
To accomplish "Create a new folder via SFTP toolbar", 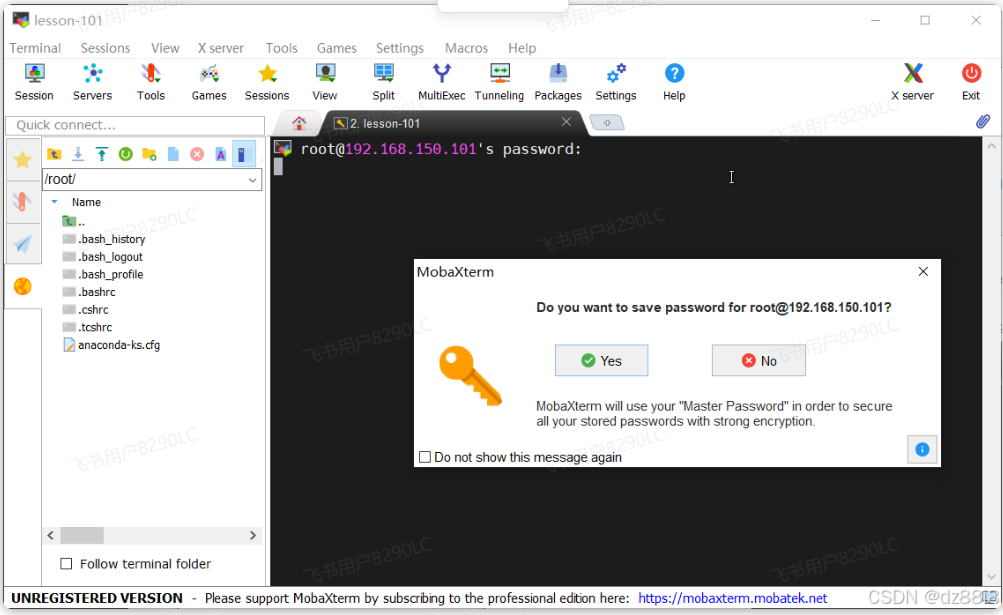I will tap(150, 154).
